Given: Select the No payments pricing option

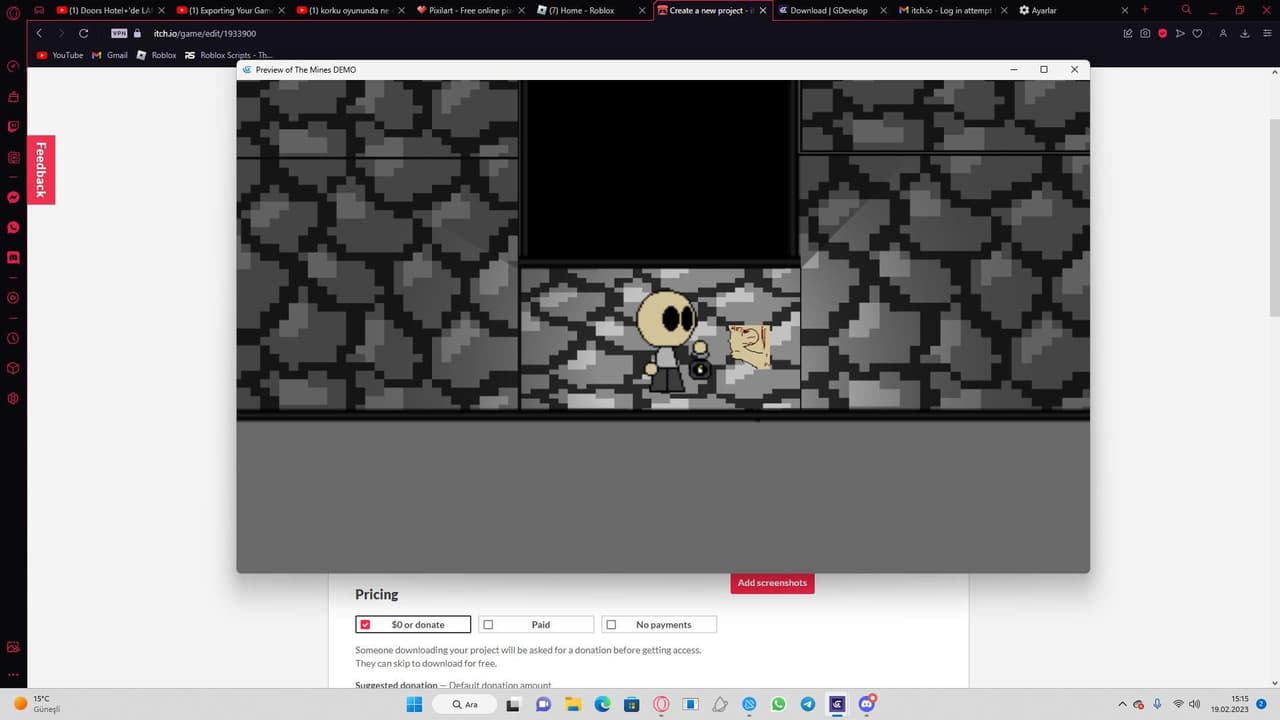Looking at the screenshot, I should [x=659, y=624].
